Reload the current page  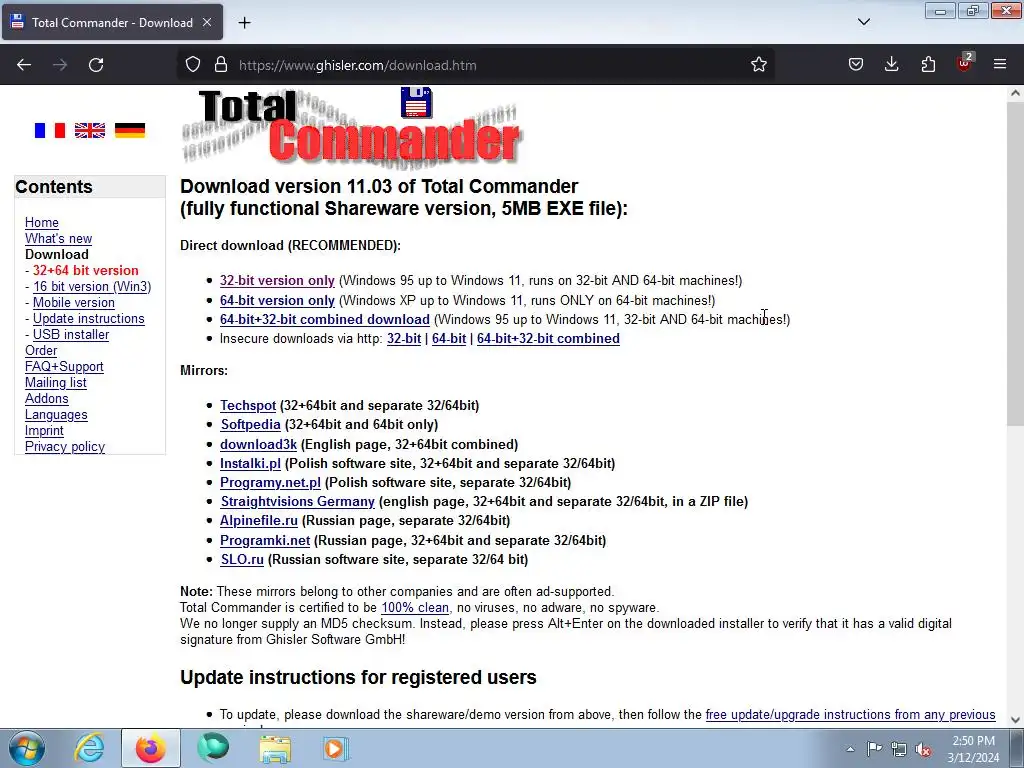(96, 65)
